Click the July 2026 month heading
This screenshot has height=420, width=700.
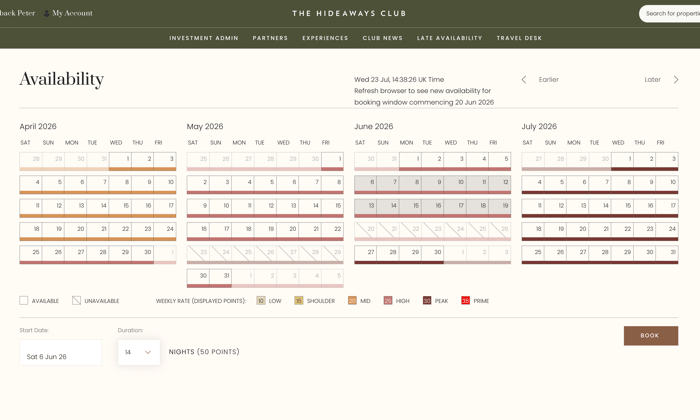(x=539, y=126)
